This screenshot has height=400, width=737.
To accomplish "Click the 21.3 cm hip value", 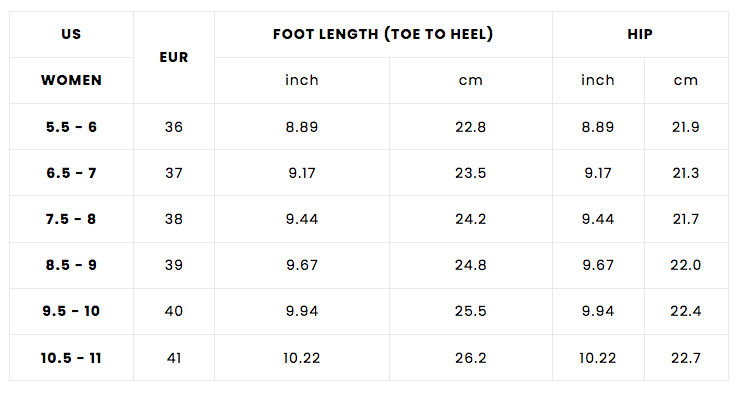I will point(686,173).
